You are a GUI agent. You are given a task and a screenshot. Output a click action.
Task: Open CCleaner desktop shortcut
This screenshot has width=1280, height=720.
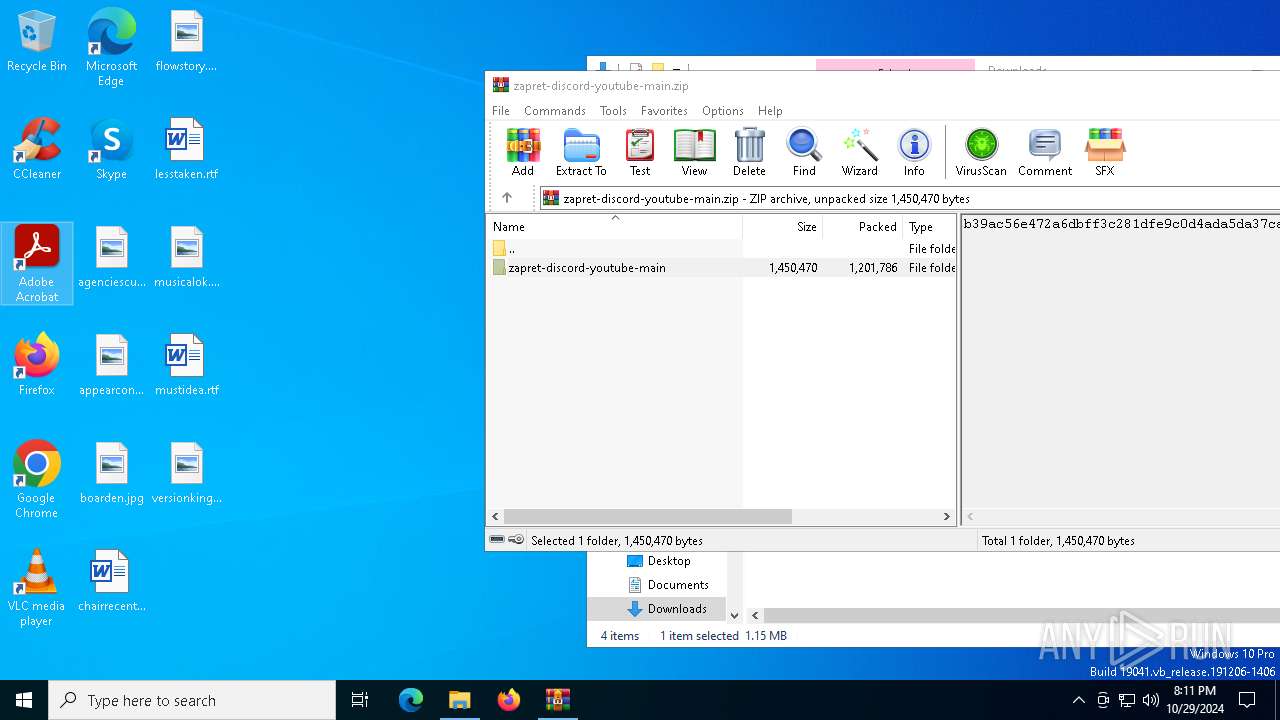click(x=37, y=150)
